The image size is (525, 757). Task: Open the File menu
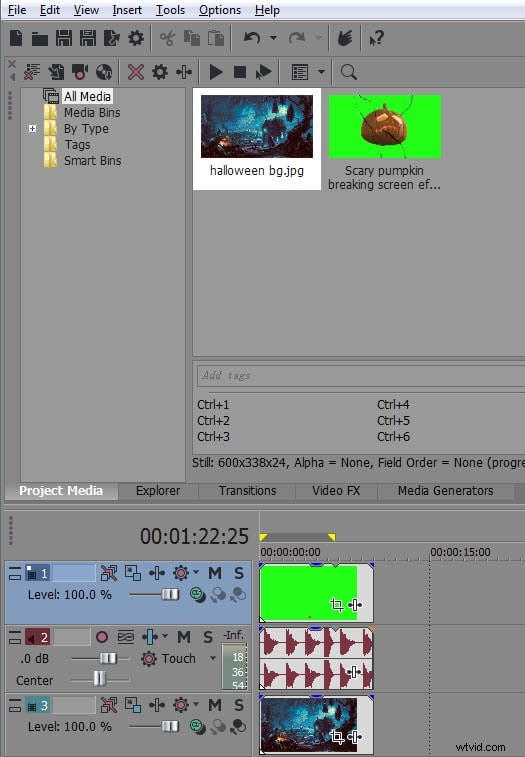click(17, 10)
